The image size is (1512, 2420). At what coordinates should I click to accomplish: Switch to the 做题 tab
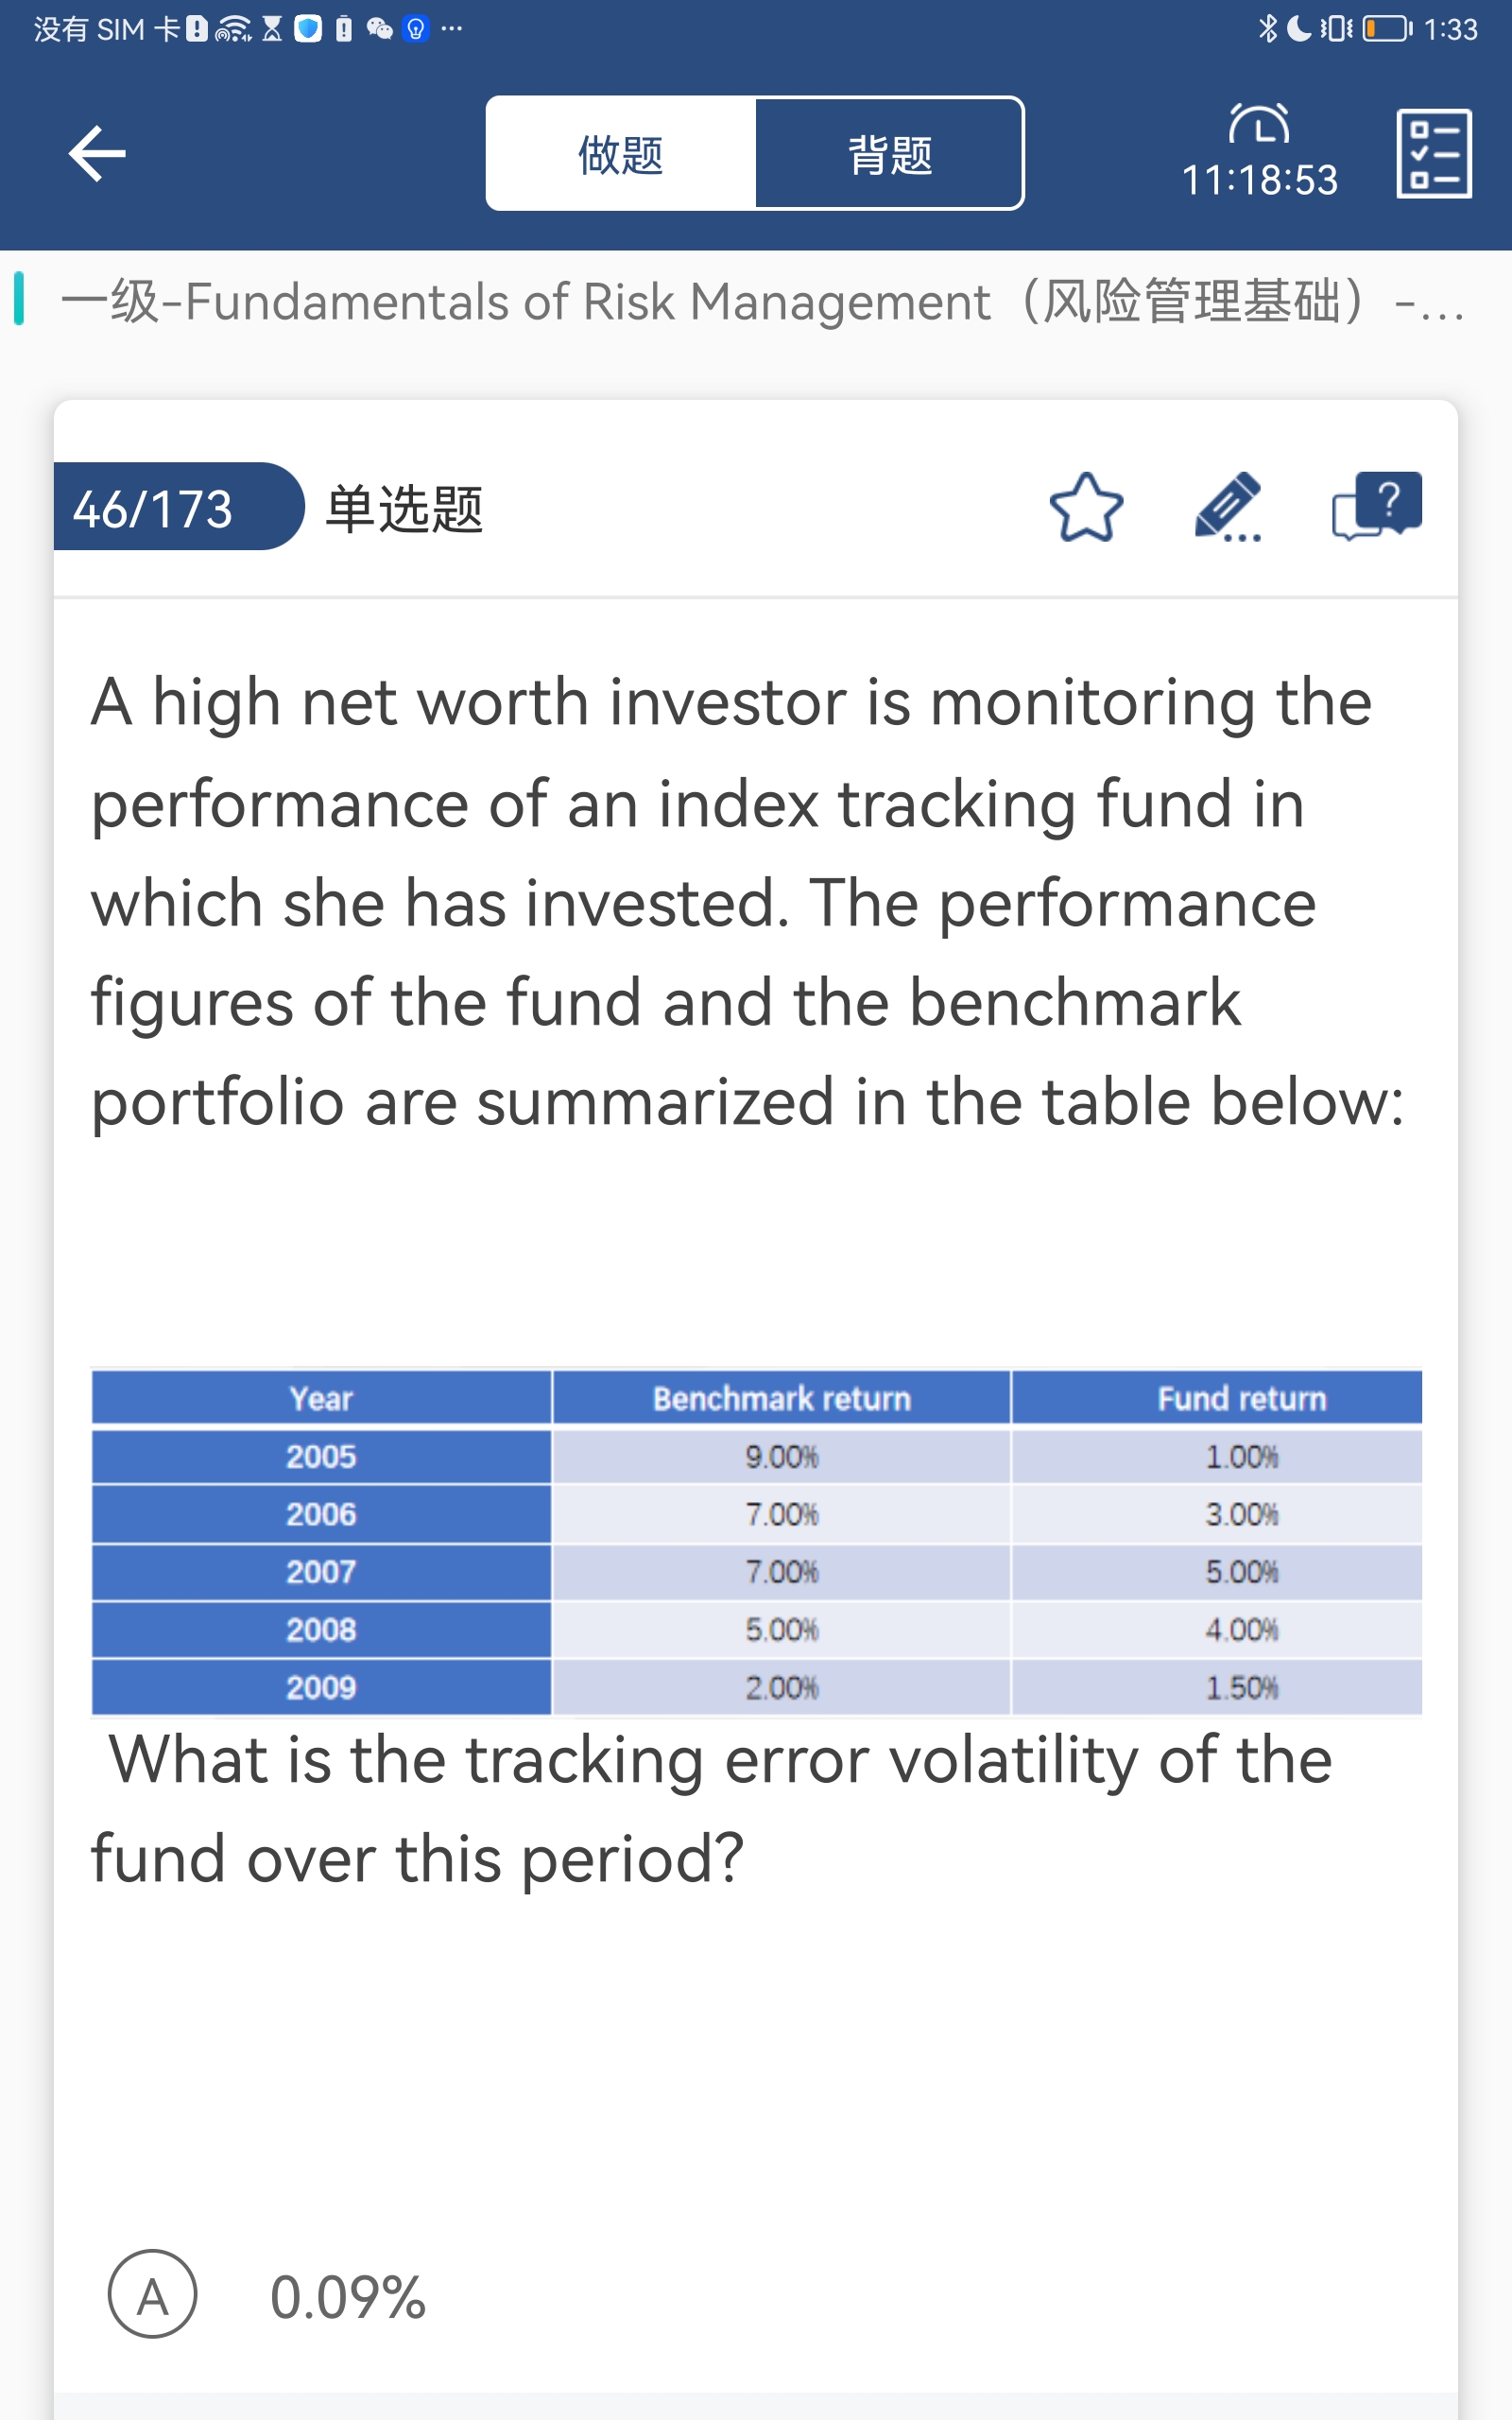tap(621, 154)
